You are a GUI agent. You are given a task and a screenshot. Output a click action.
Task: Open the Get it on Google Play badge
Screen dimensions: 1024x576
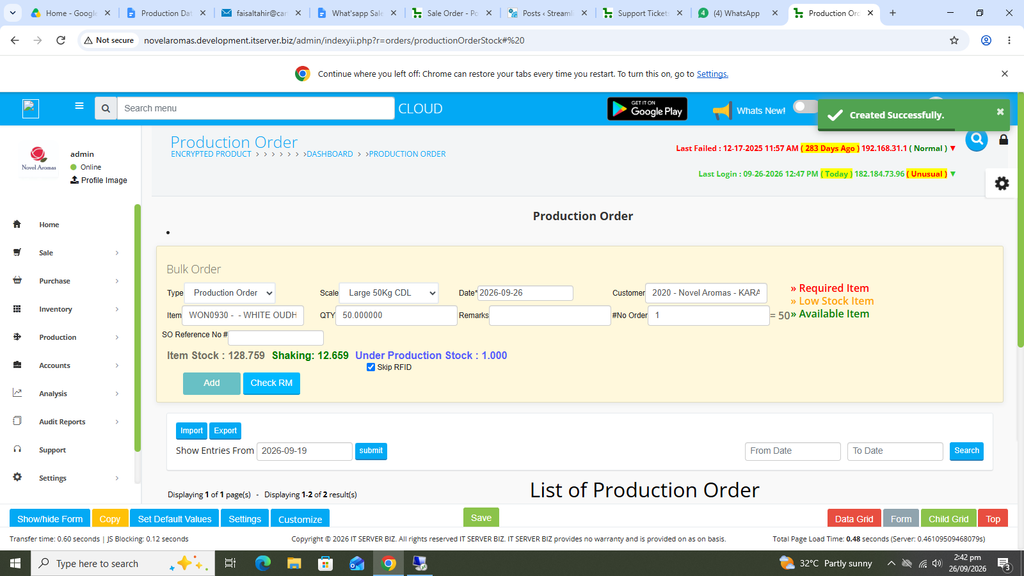(647, 109)
